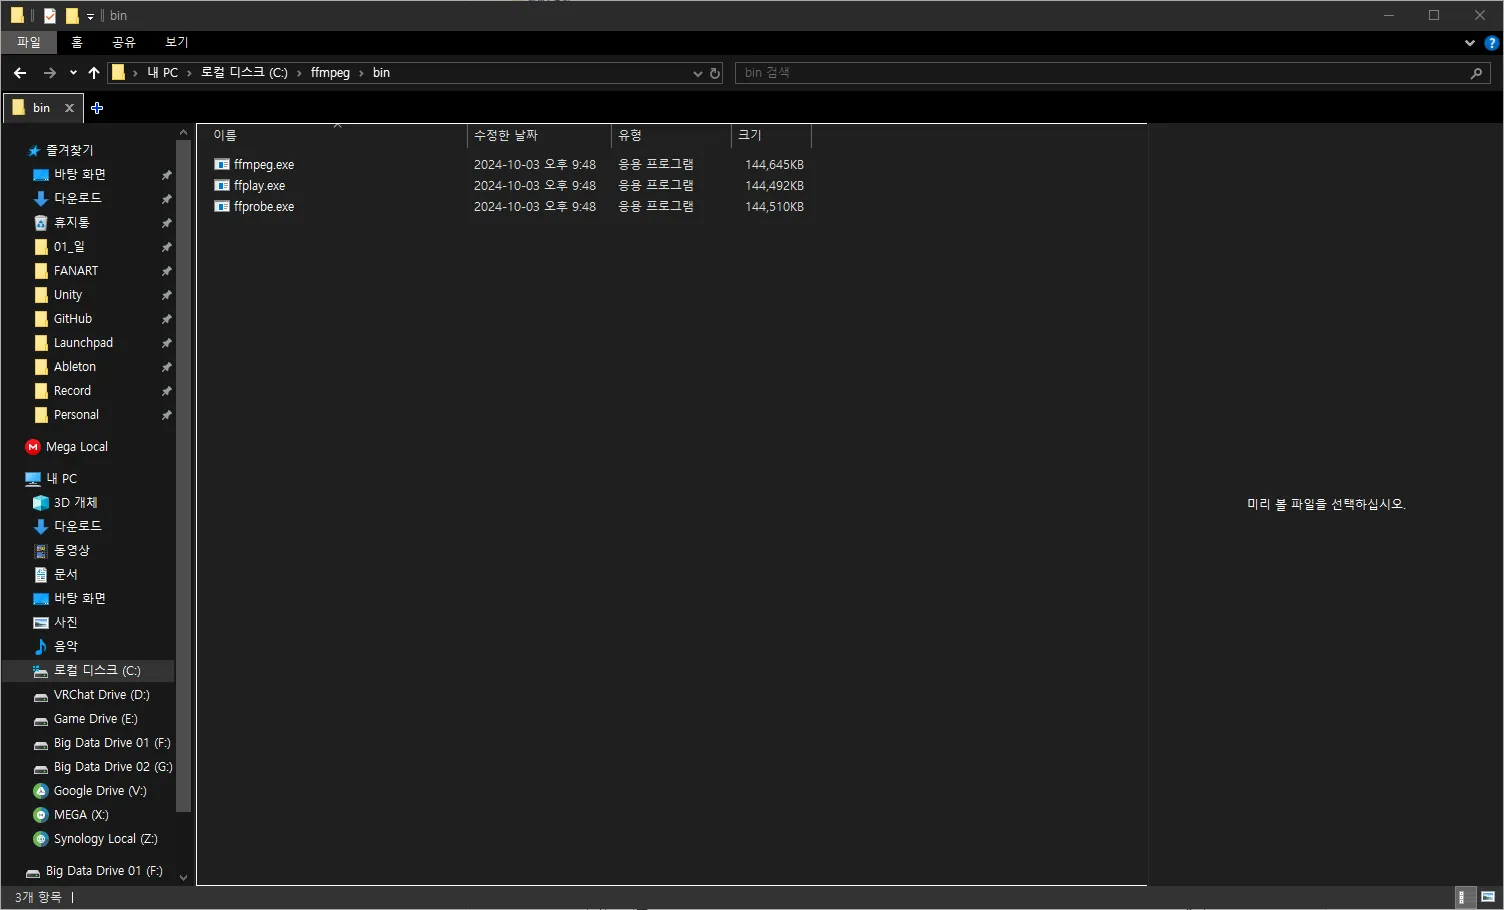The width and height of the screenshot is (1504, 910).
Task: Select the ffprobe.exe file icon
Action: [x=222, y=206]
